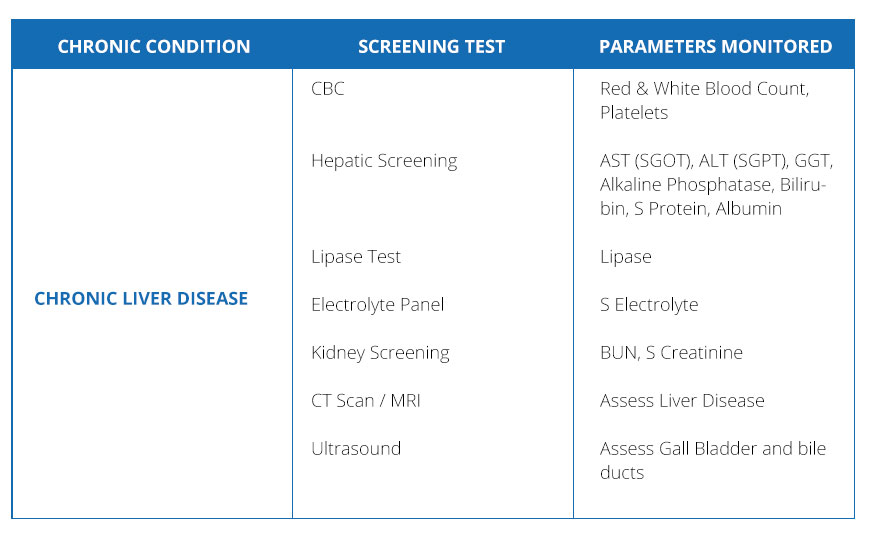Viewport: 870px width, 540px height.
Task: Select the S Electrolyte parameter
Action: point(649,304)
